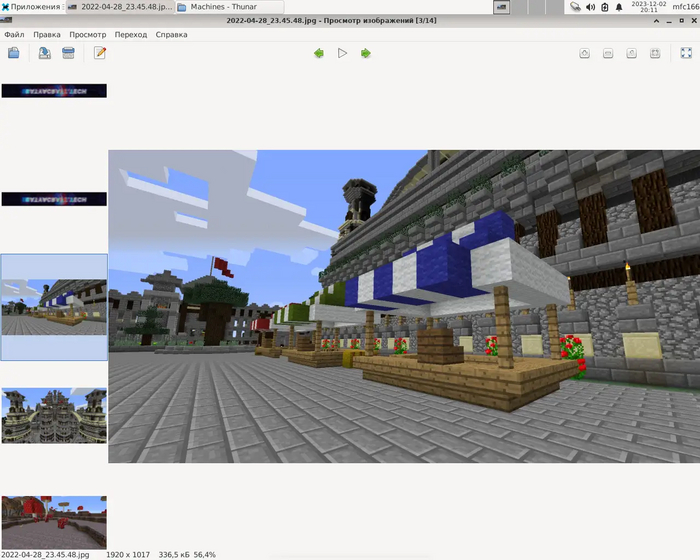Image resolution: width=700 pixels, height=560 pixels.
Task: Go to previous image with green left arrow
Action: tap(319, 53)
